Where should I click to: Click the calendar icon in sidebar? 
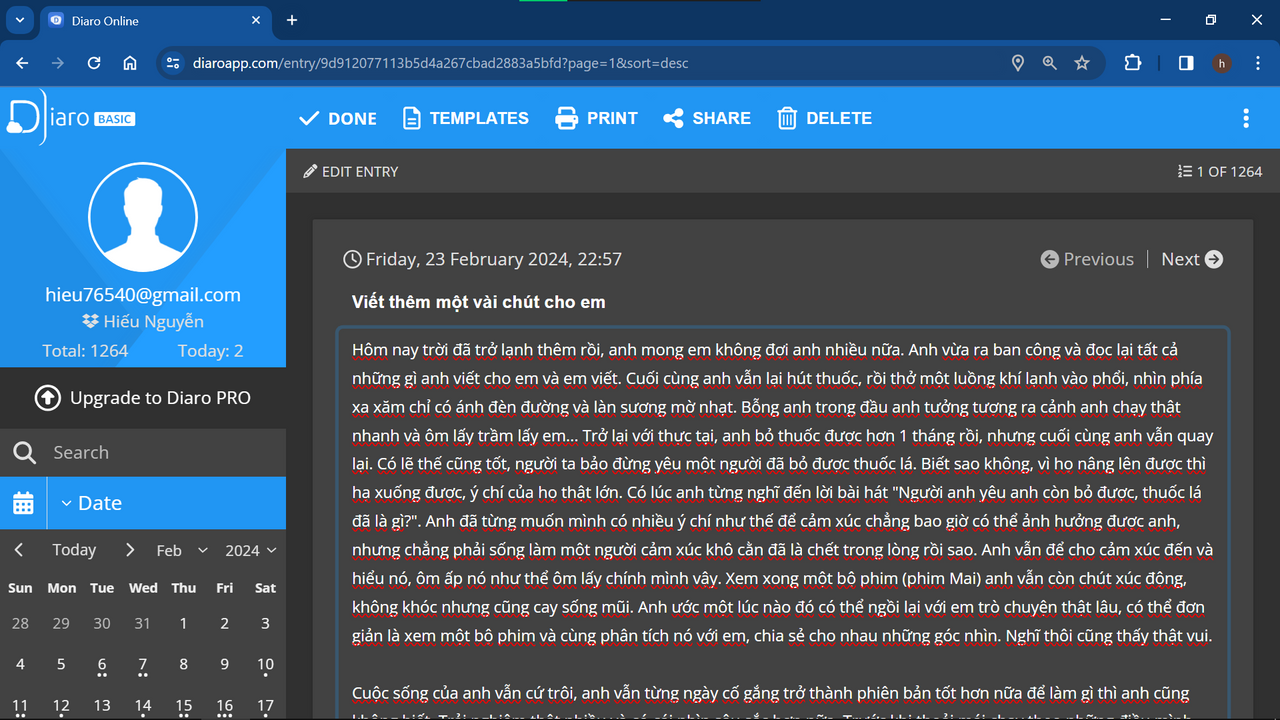23,503
